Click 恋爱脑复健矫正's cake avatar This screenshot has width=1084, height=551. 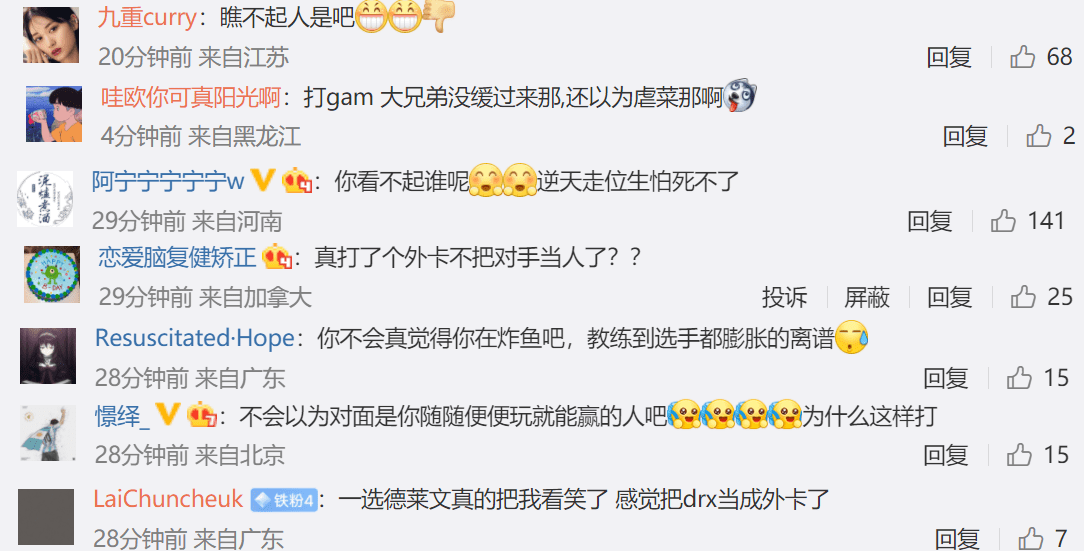52,274
